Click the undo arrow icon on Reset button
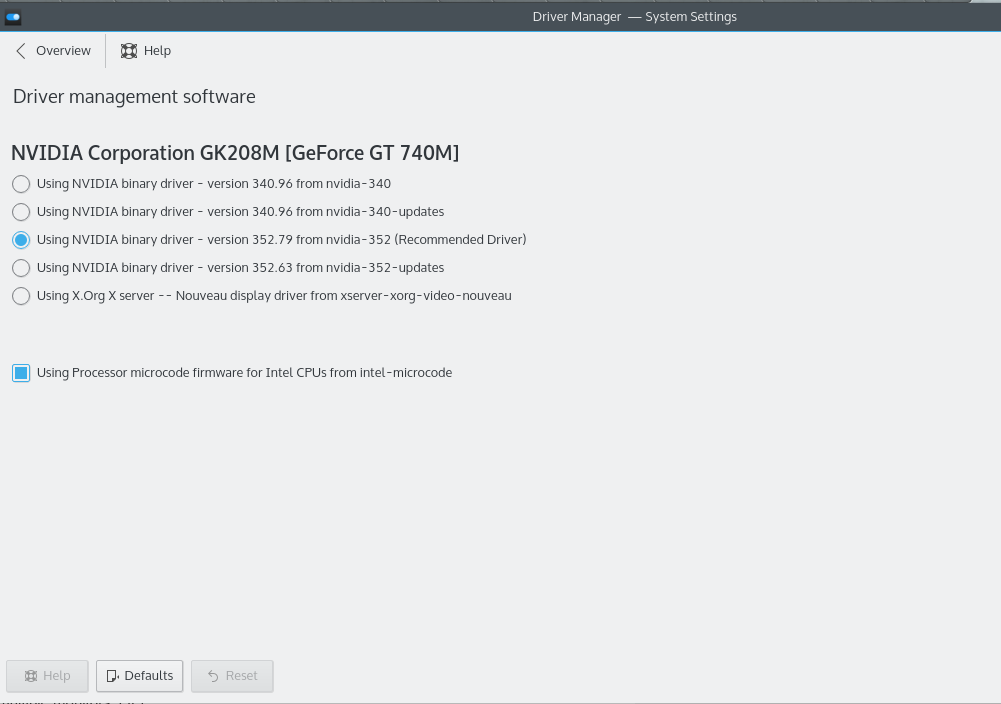Image resolution: width=1001 pixels, height=704 pixels. 213,676
